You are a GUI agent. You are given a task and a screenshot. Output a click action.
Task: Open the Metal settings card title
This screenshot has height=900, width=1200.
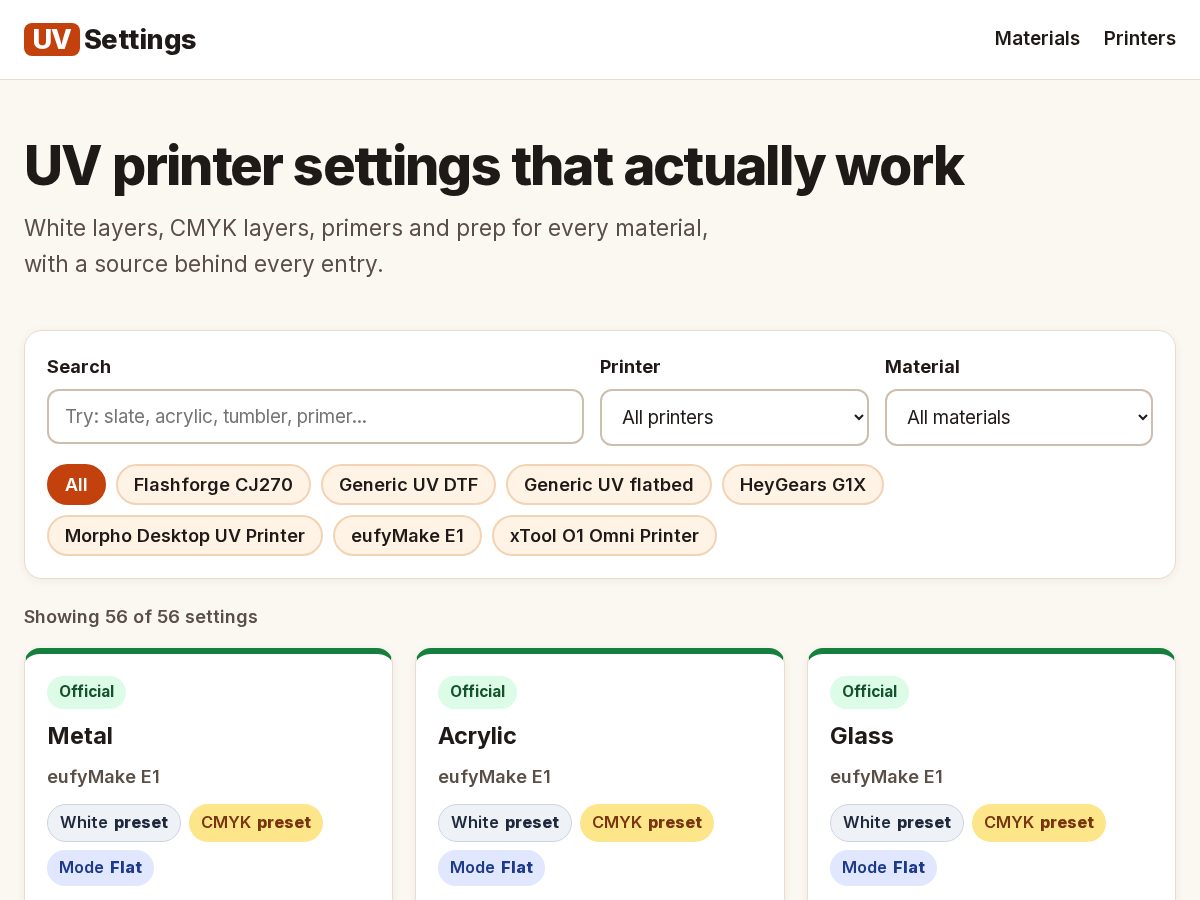tap(80, 736)
